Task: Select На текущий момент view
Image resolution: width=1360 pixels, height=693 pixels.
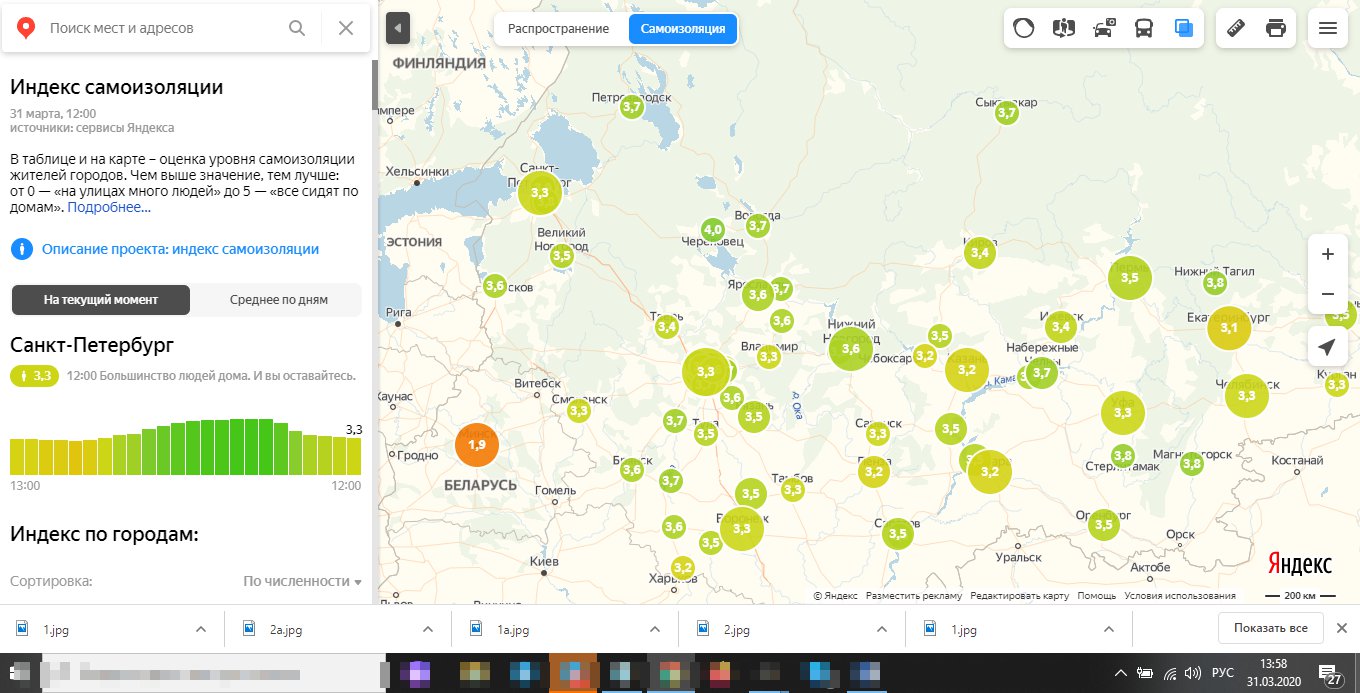Action: pos(100,300)
